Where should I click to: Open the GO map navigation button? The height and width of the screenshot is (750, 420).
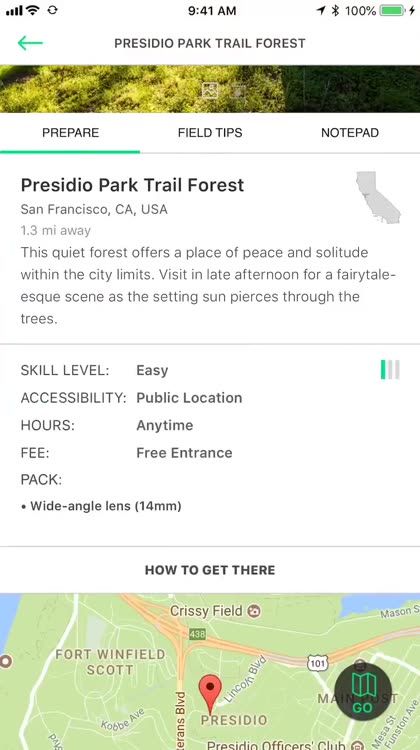(363, 692)
